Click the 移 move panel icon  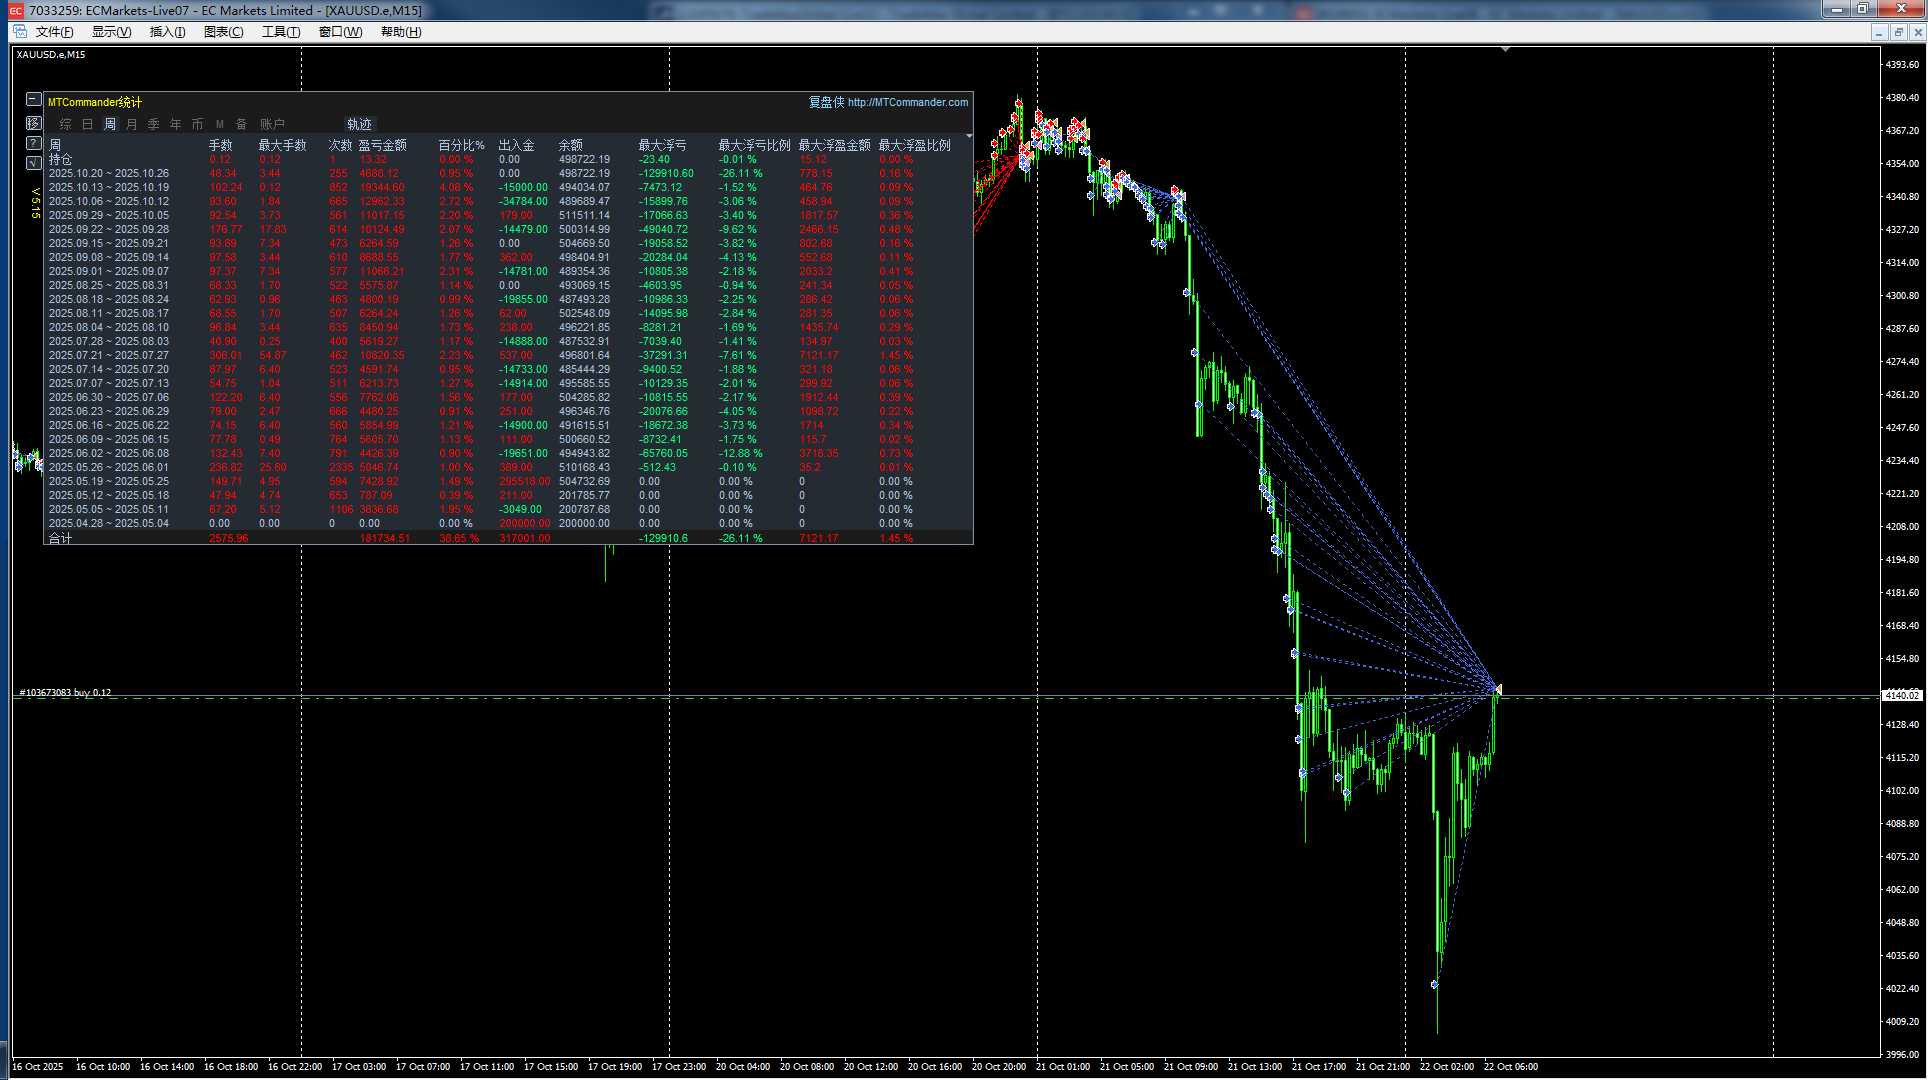click(x=34, y=122)
